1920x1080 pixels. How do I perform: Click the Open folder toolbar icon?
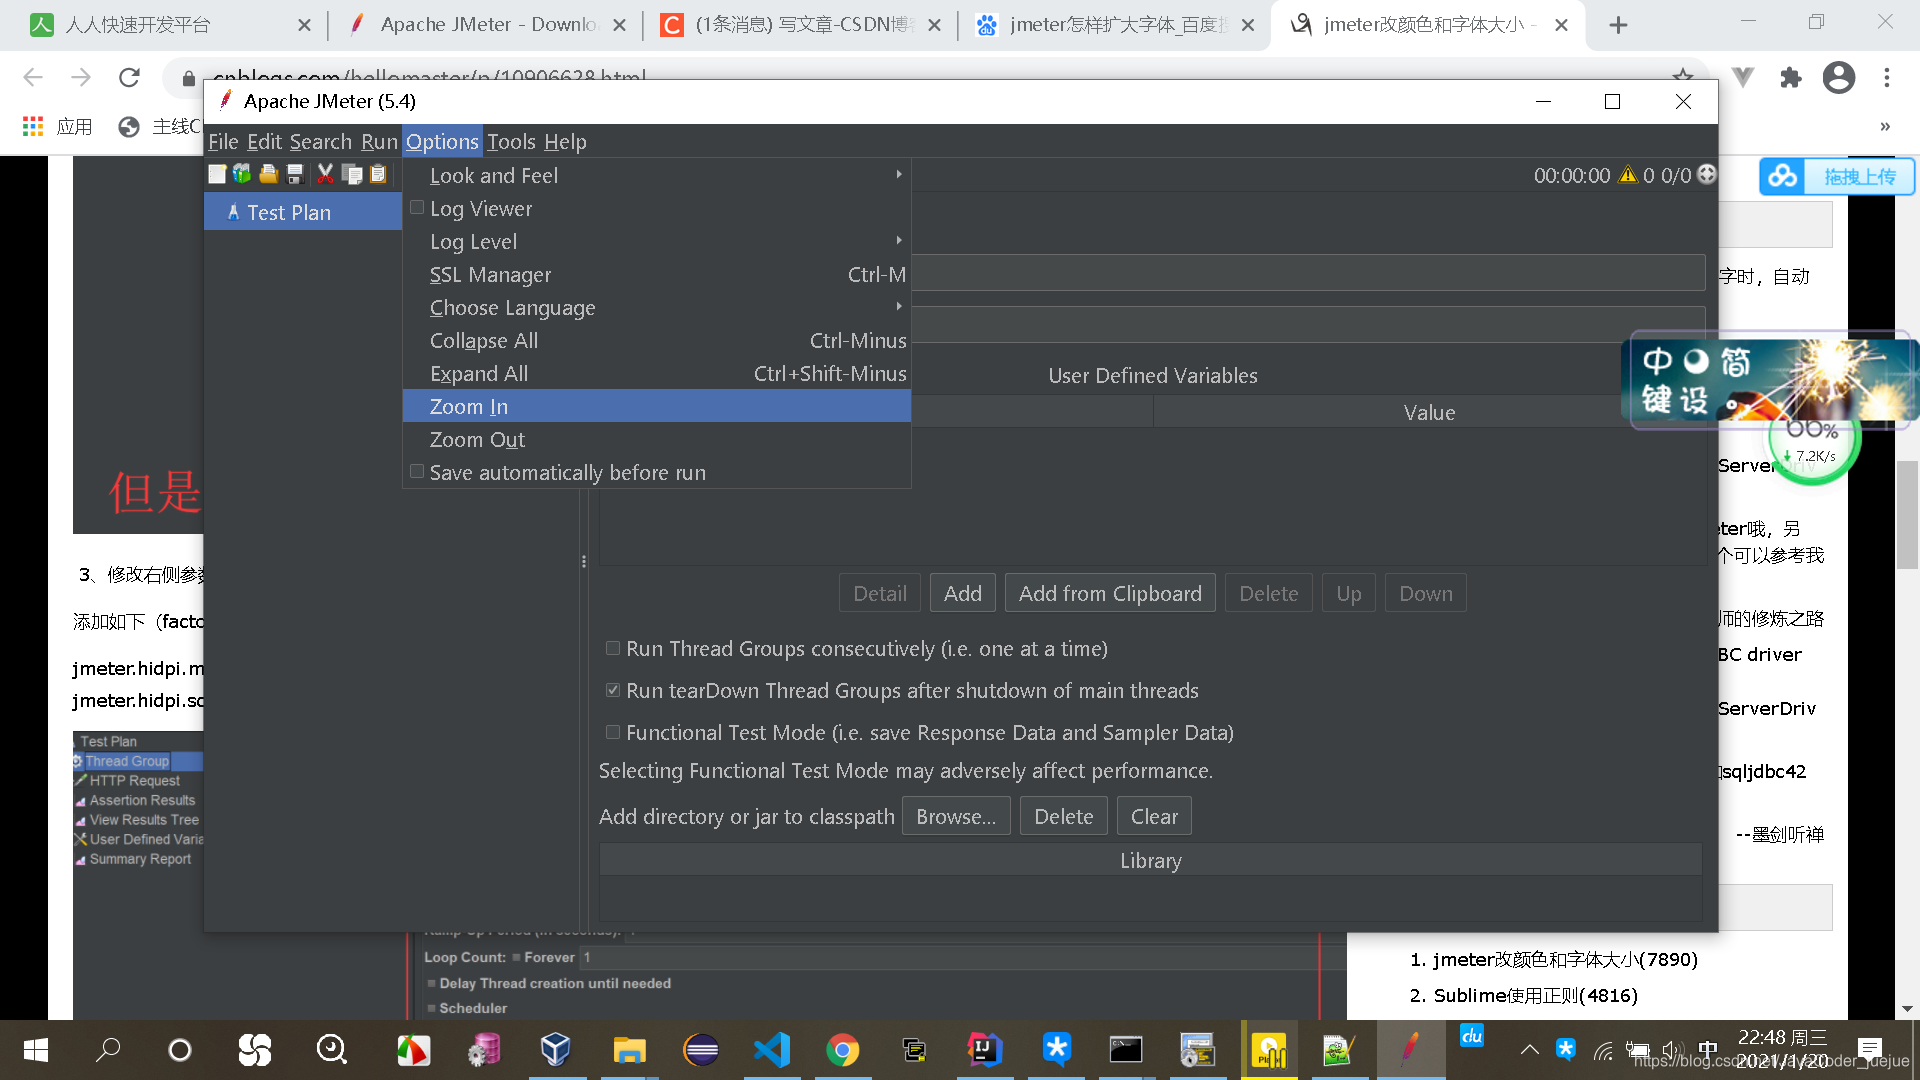tap(268, 175)
